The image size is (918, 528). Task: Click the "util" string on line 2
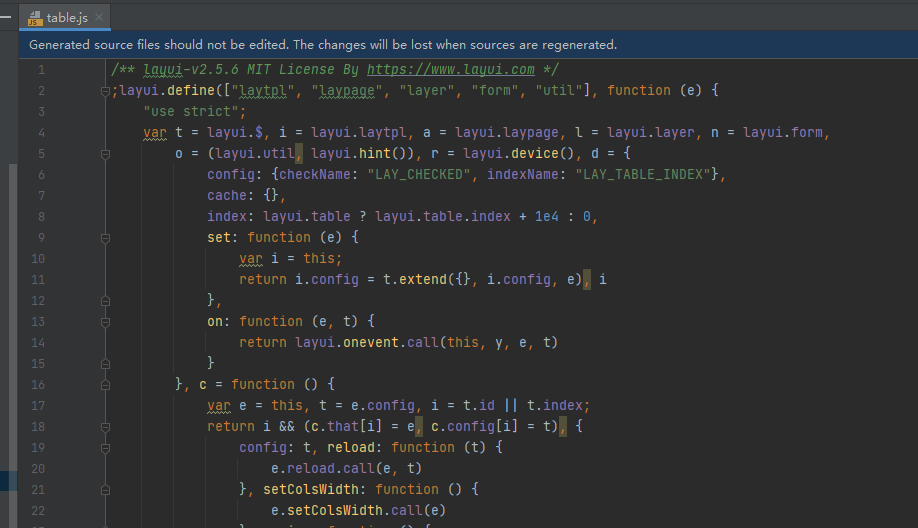coord(559,91)
